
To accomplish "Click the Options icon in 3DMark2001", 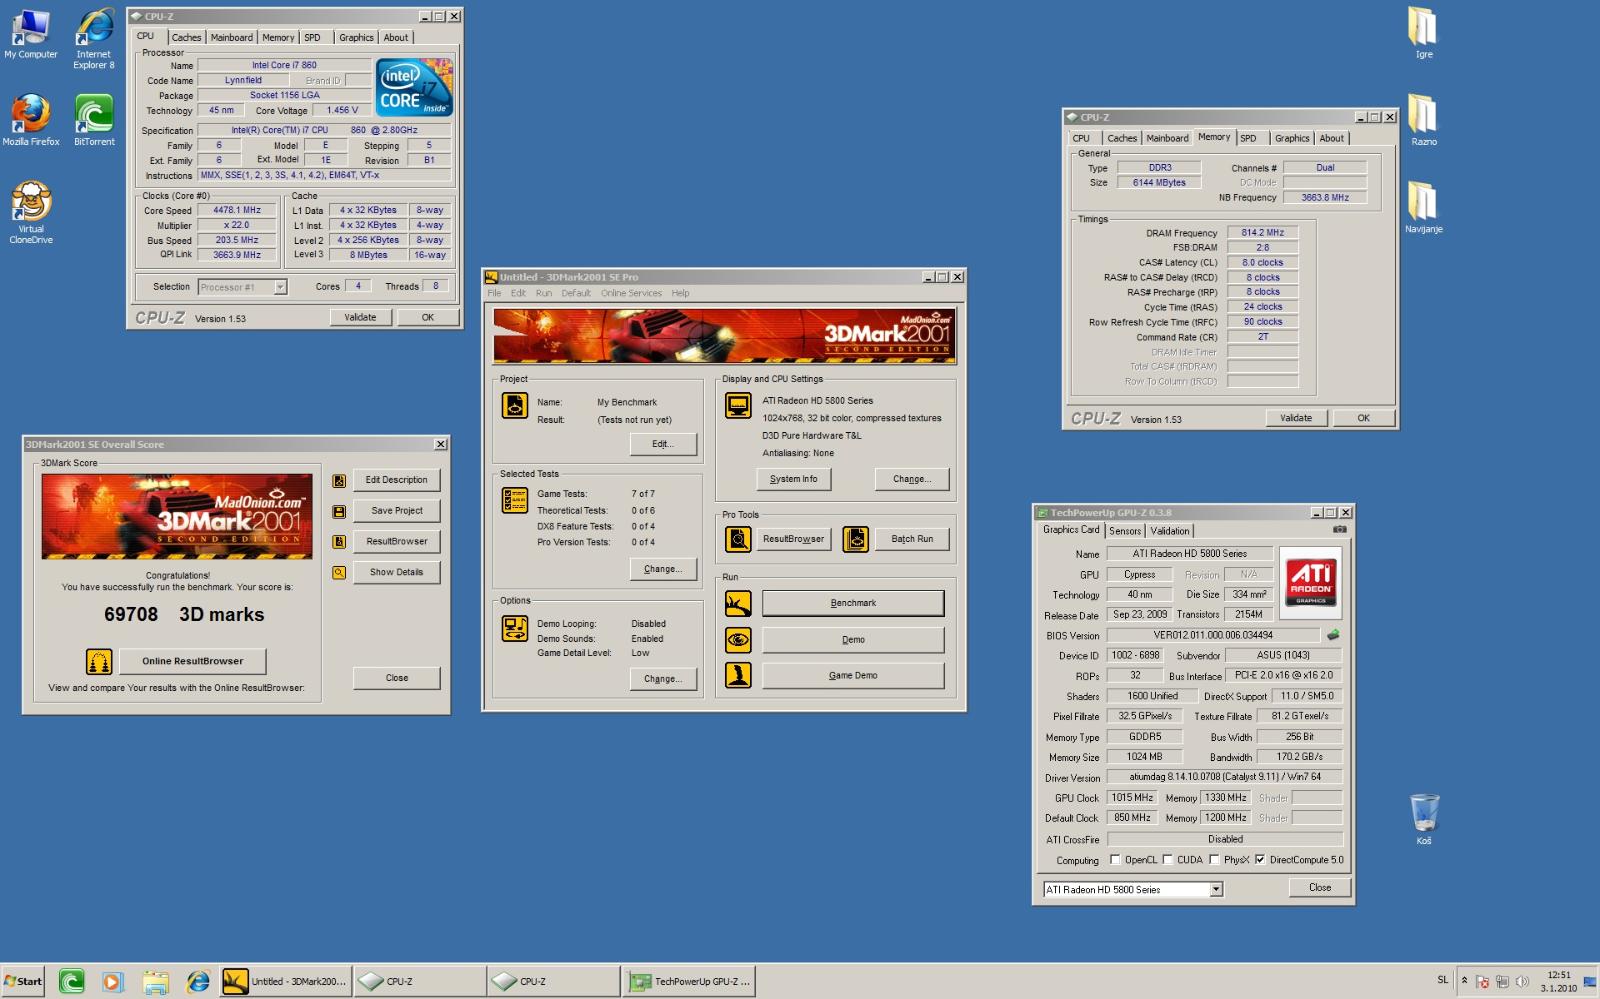I will [x=515, y=629].
